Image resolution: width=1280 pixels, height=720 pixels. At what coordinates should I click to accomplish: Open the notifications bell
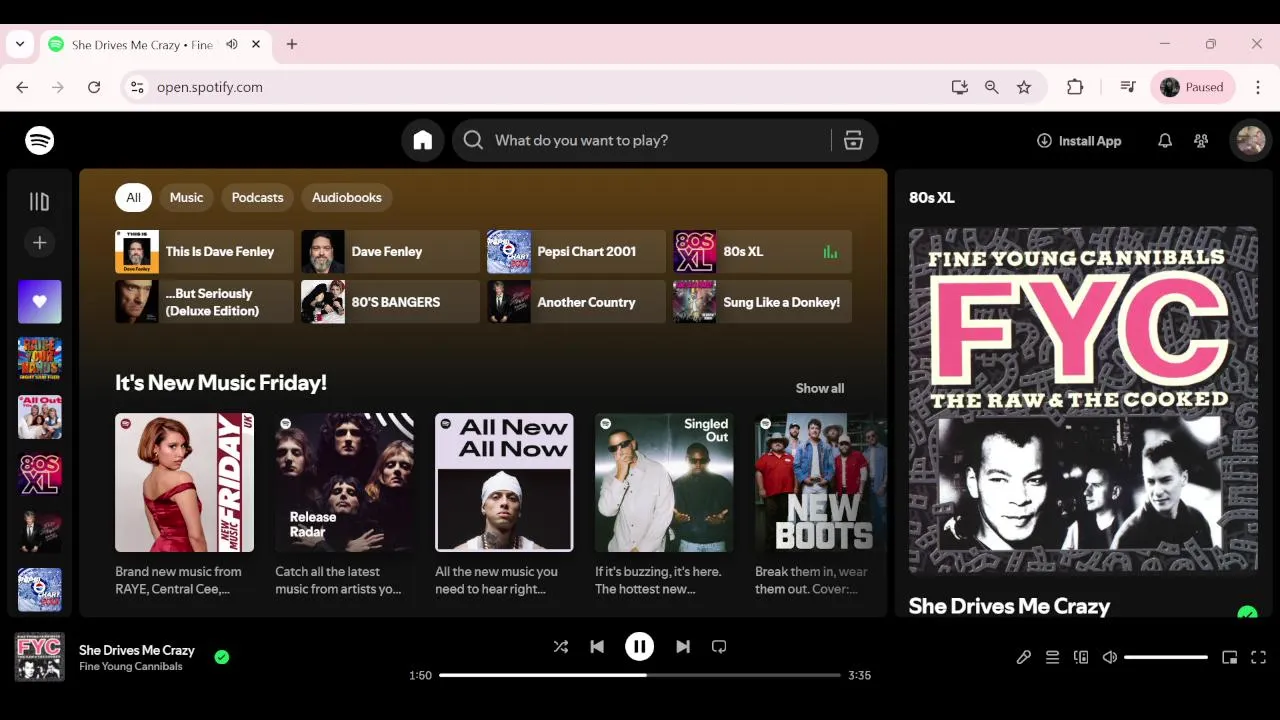[1165, 141]
